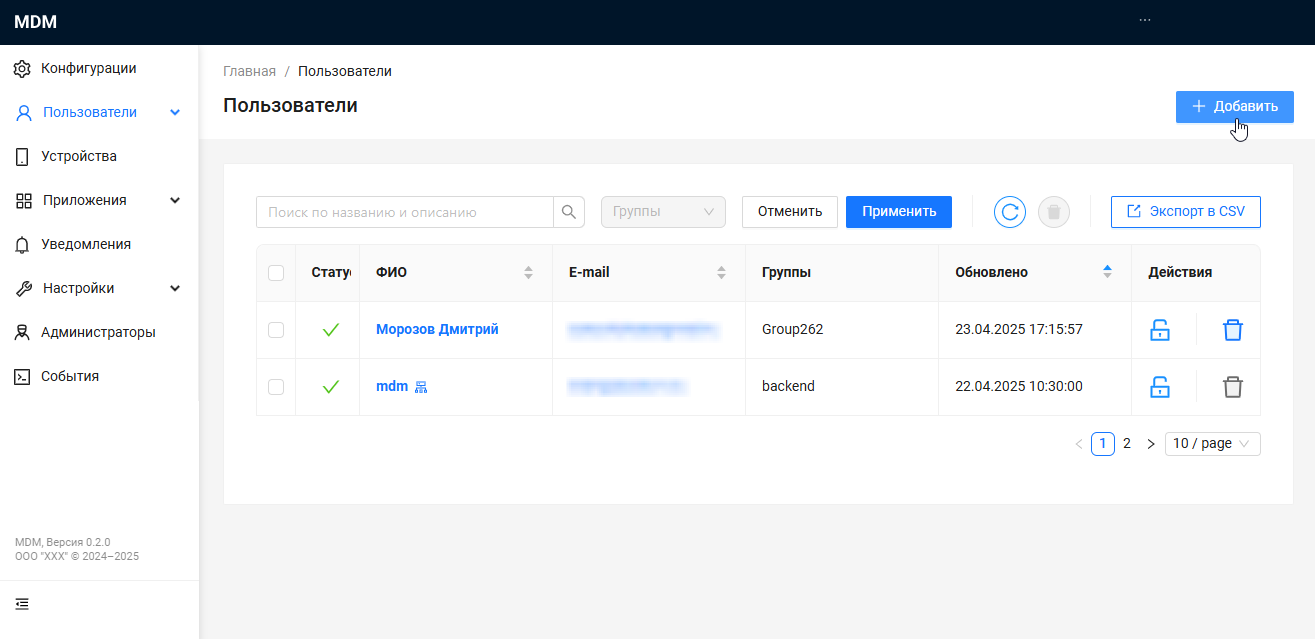
Task: Sort table by ФИО column arrows
Action: pyautogui.click(x=528, y=272)
